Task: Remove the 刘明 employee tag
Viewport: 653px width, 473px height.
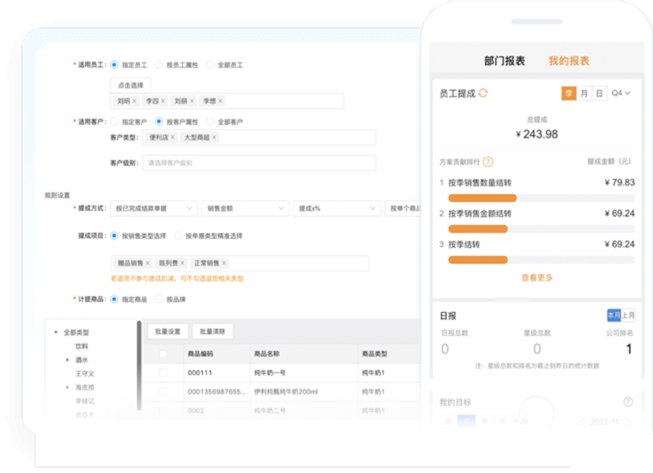Action: coord(134,101)
